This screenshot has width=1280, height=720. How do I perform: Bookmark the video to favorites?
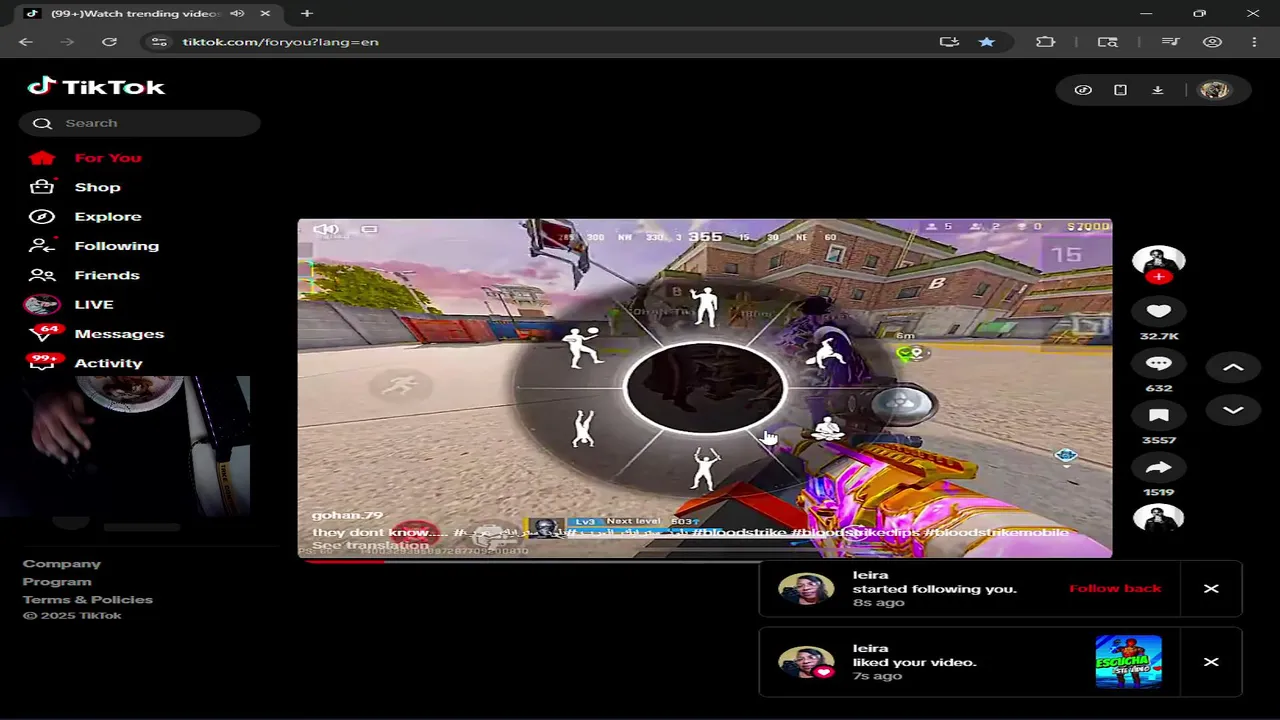click(x=1158, y=415)
